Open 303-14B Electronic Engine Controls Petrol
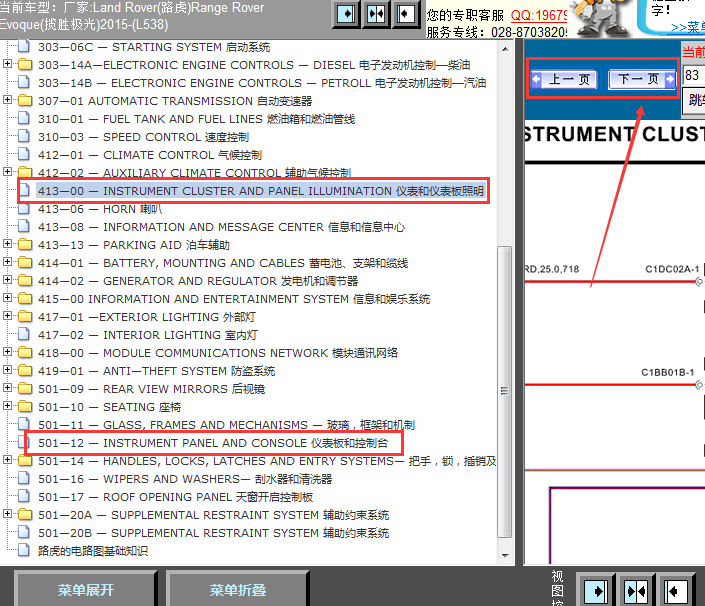This screenshot has width=705, height=606. 262,83
